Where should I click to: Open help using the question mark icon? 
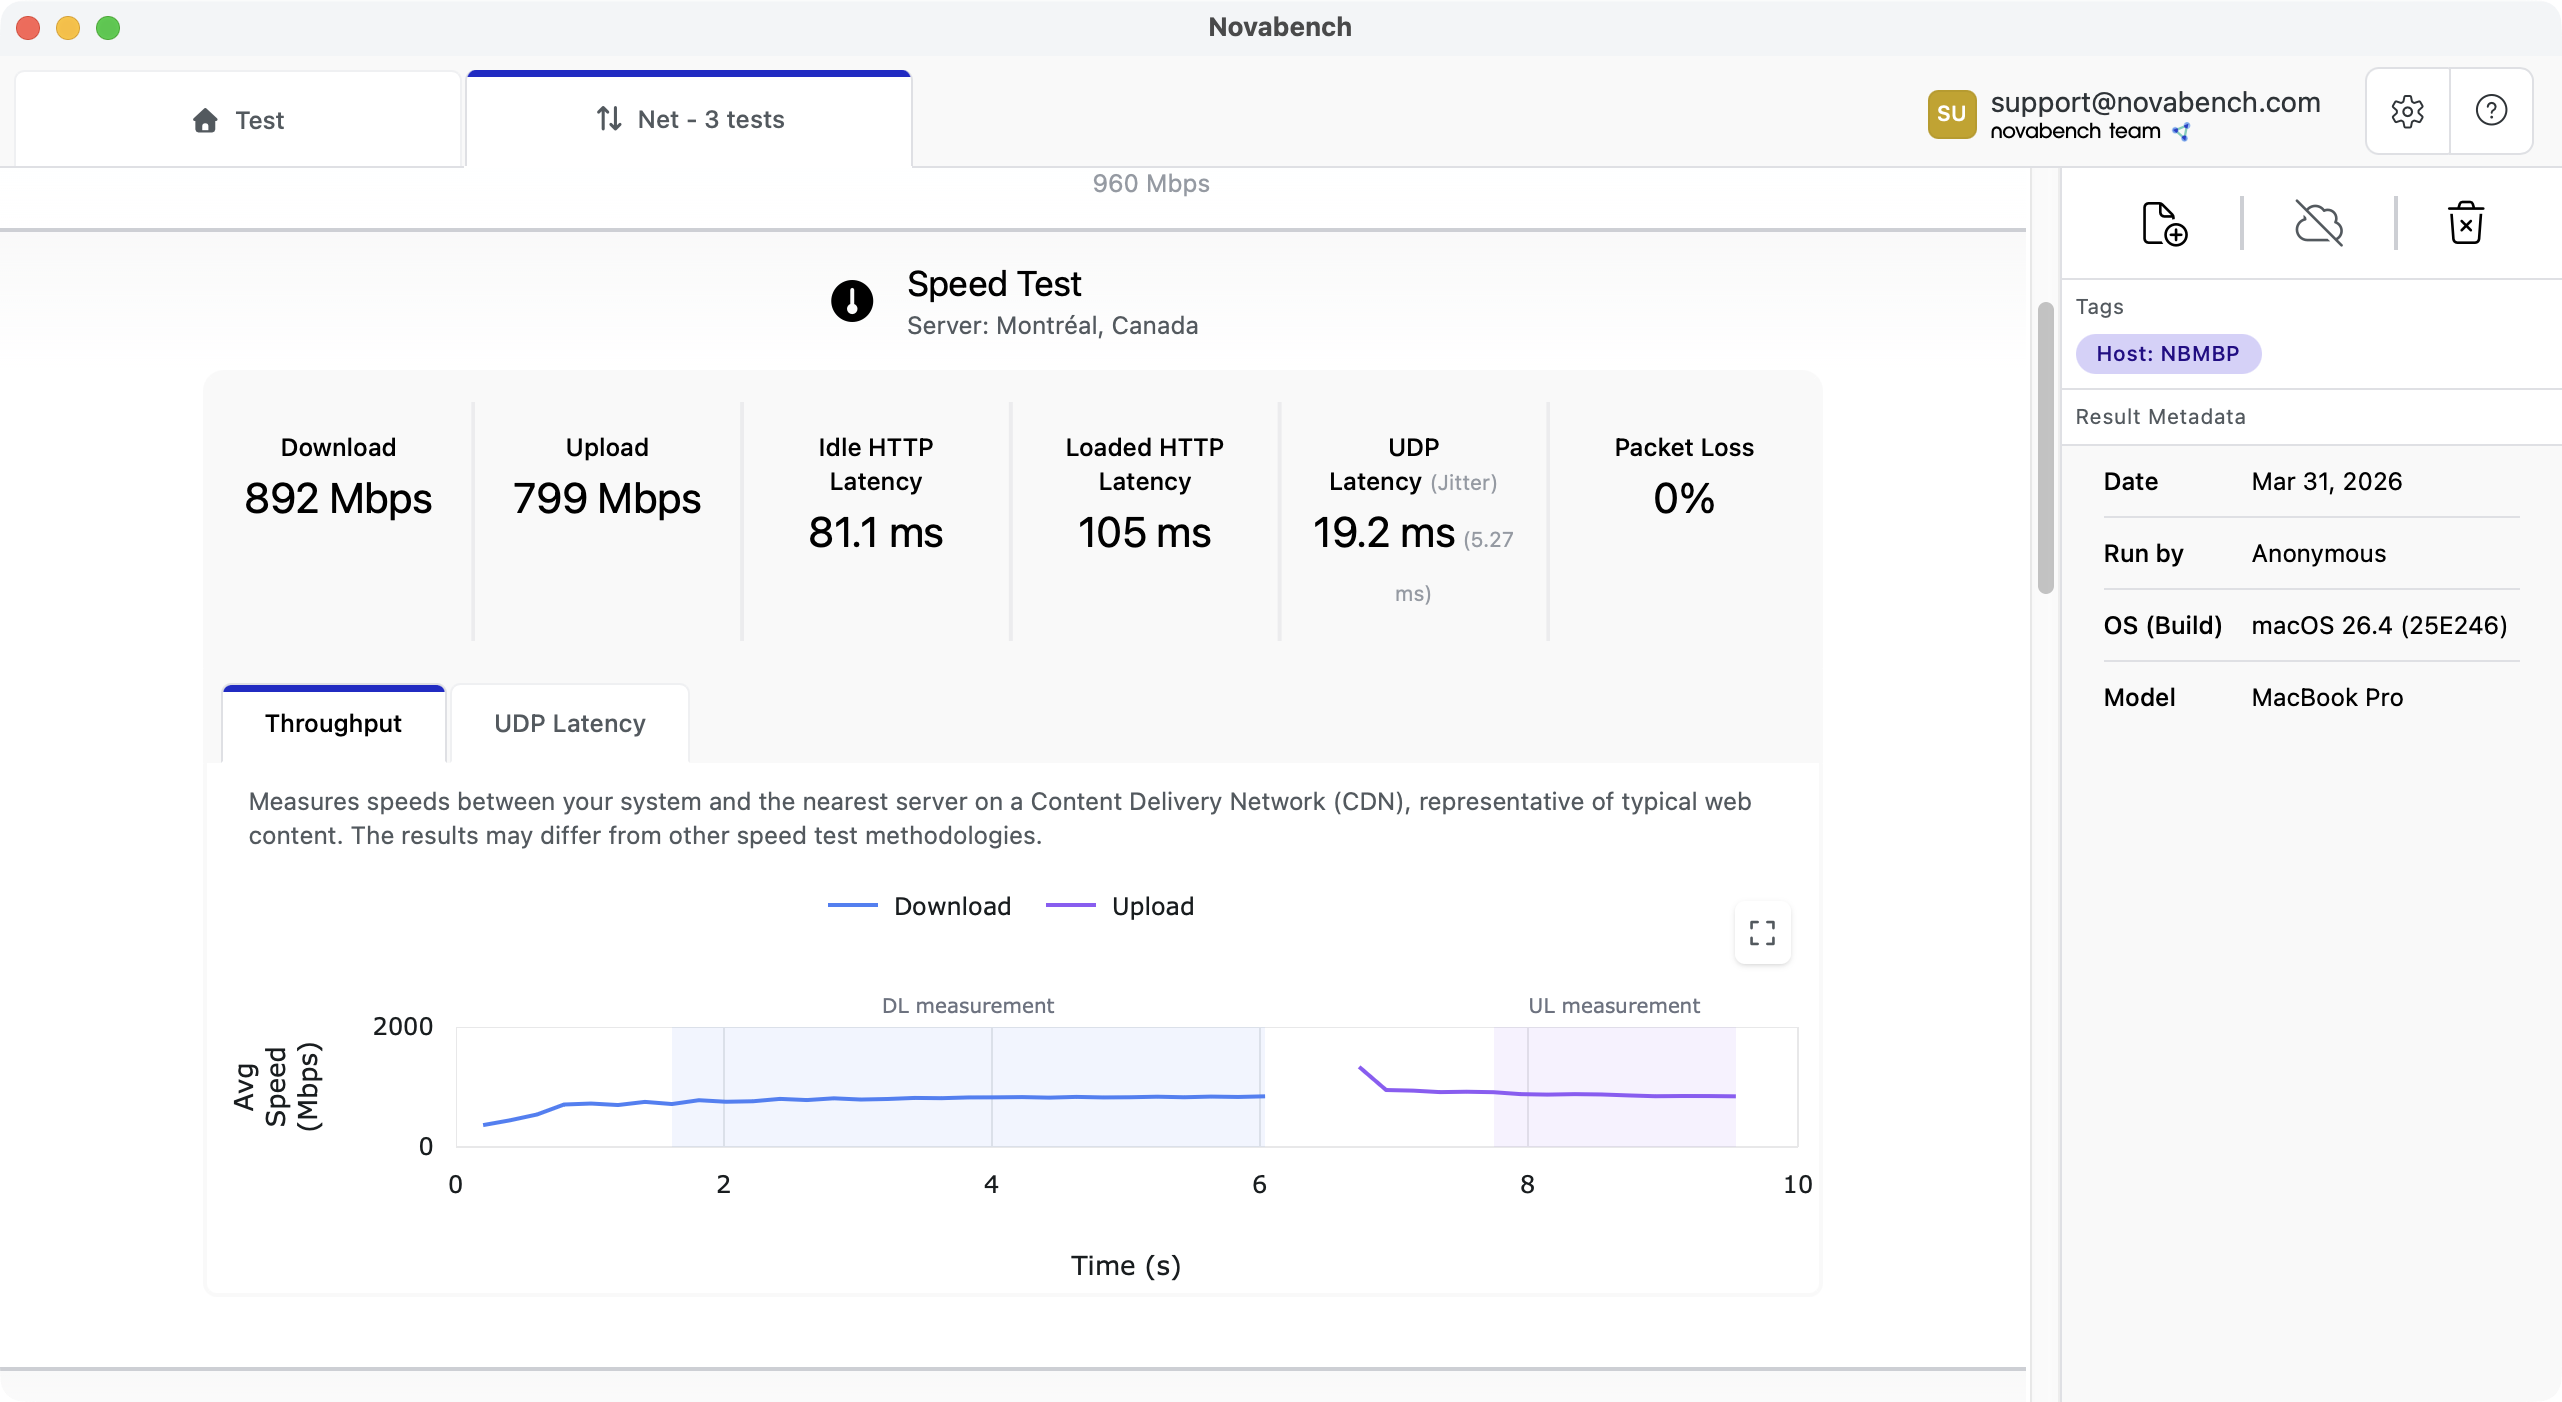[2491, 110]
